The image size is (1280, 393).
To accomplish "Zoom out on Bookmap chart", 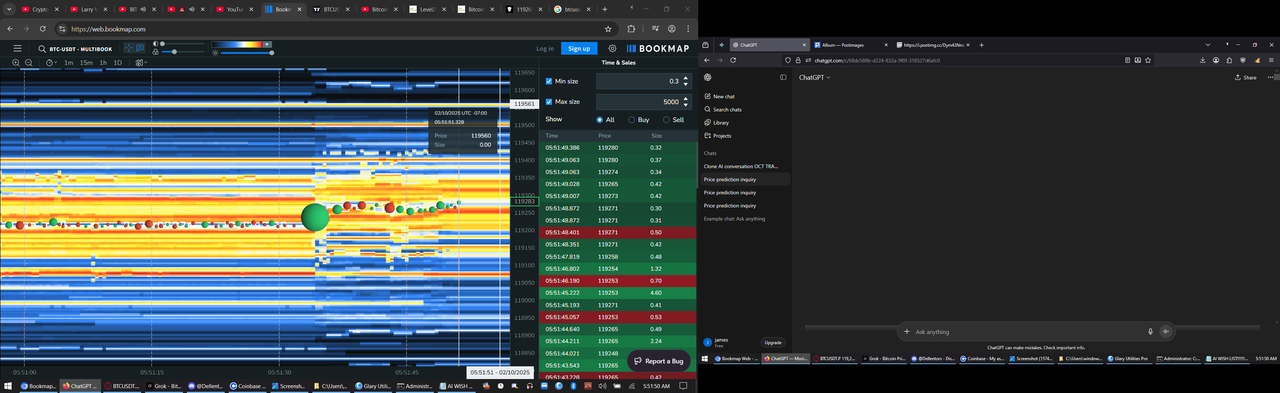I will pos(30,63).
